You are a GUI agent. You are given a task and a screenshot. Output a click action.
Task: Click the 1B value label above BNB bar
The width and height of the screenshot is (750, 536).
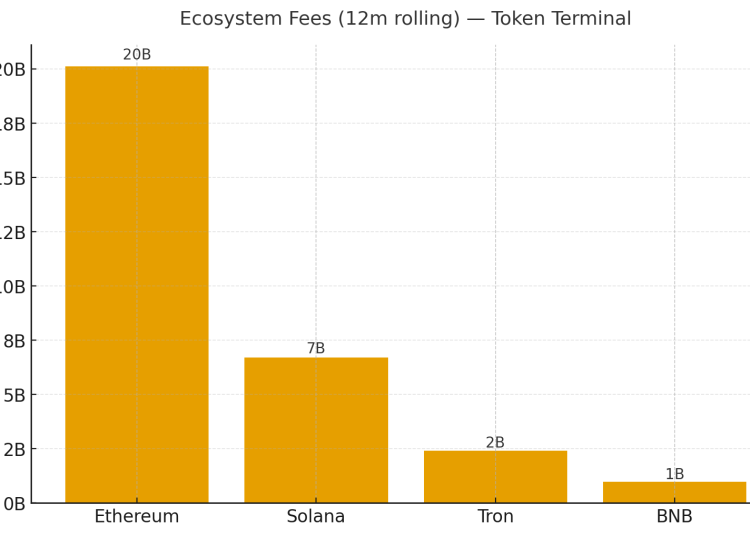(675, 474)
